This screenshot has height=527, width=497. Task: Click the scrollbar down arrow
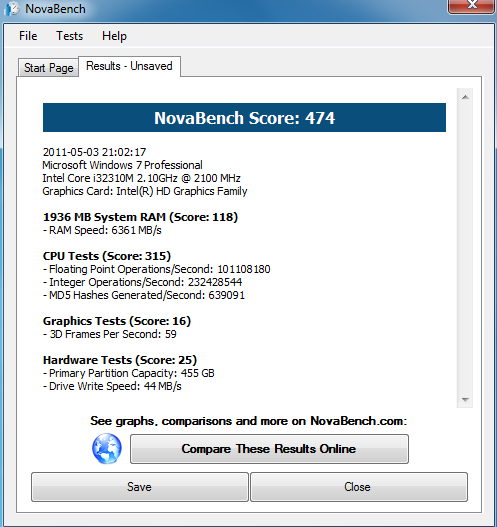[x=465, y=400]
